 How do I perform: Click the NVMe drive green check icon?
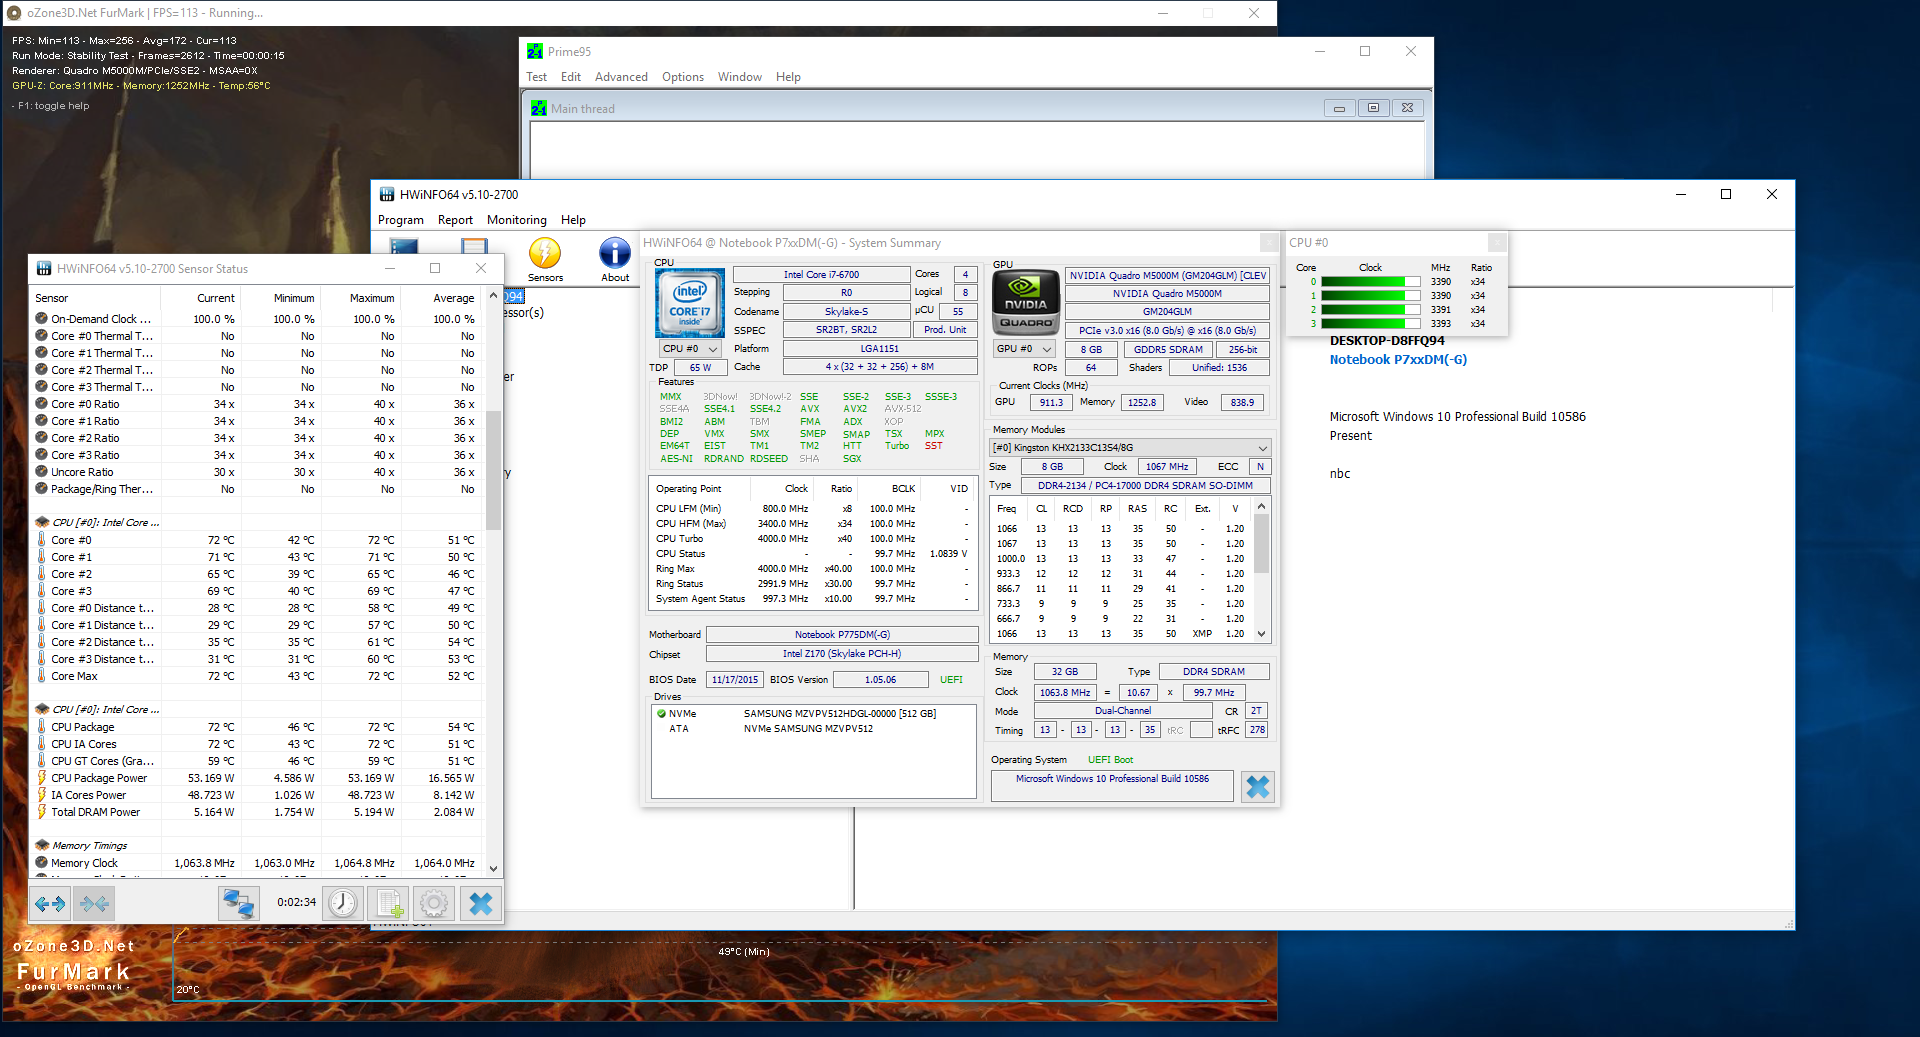tap(661, 714)
